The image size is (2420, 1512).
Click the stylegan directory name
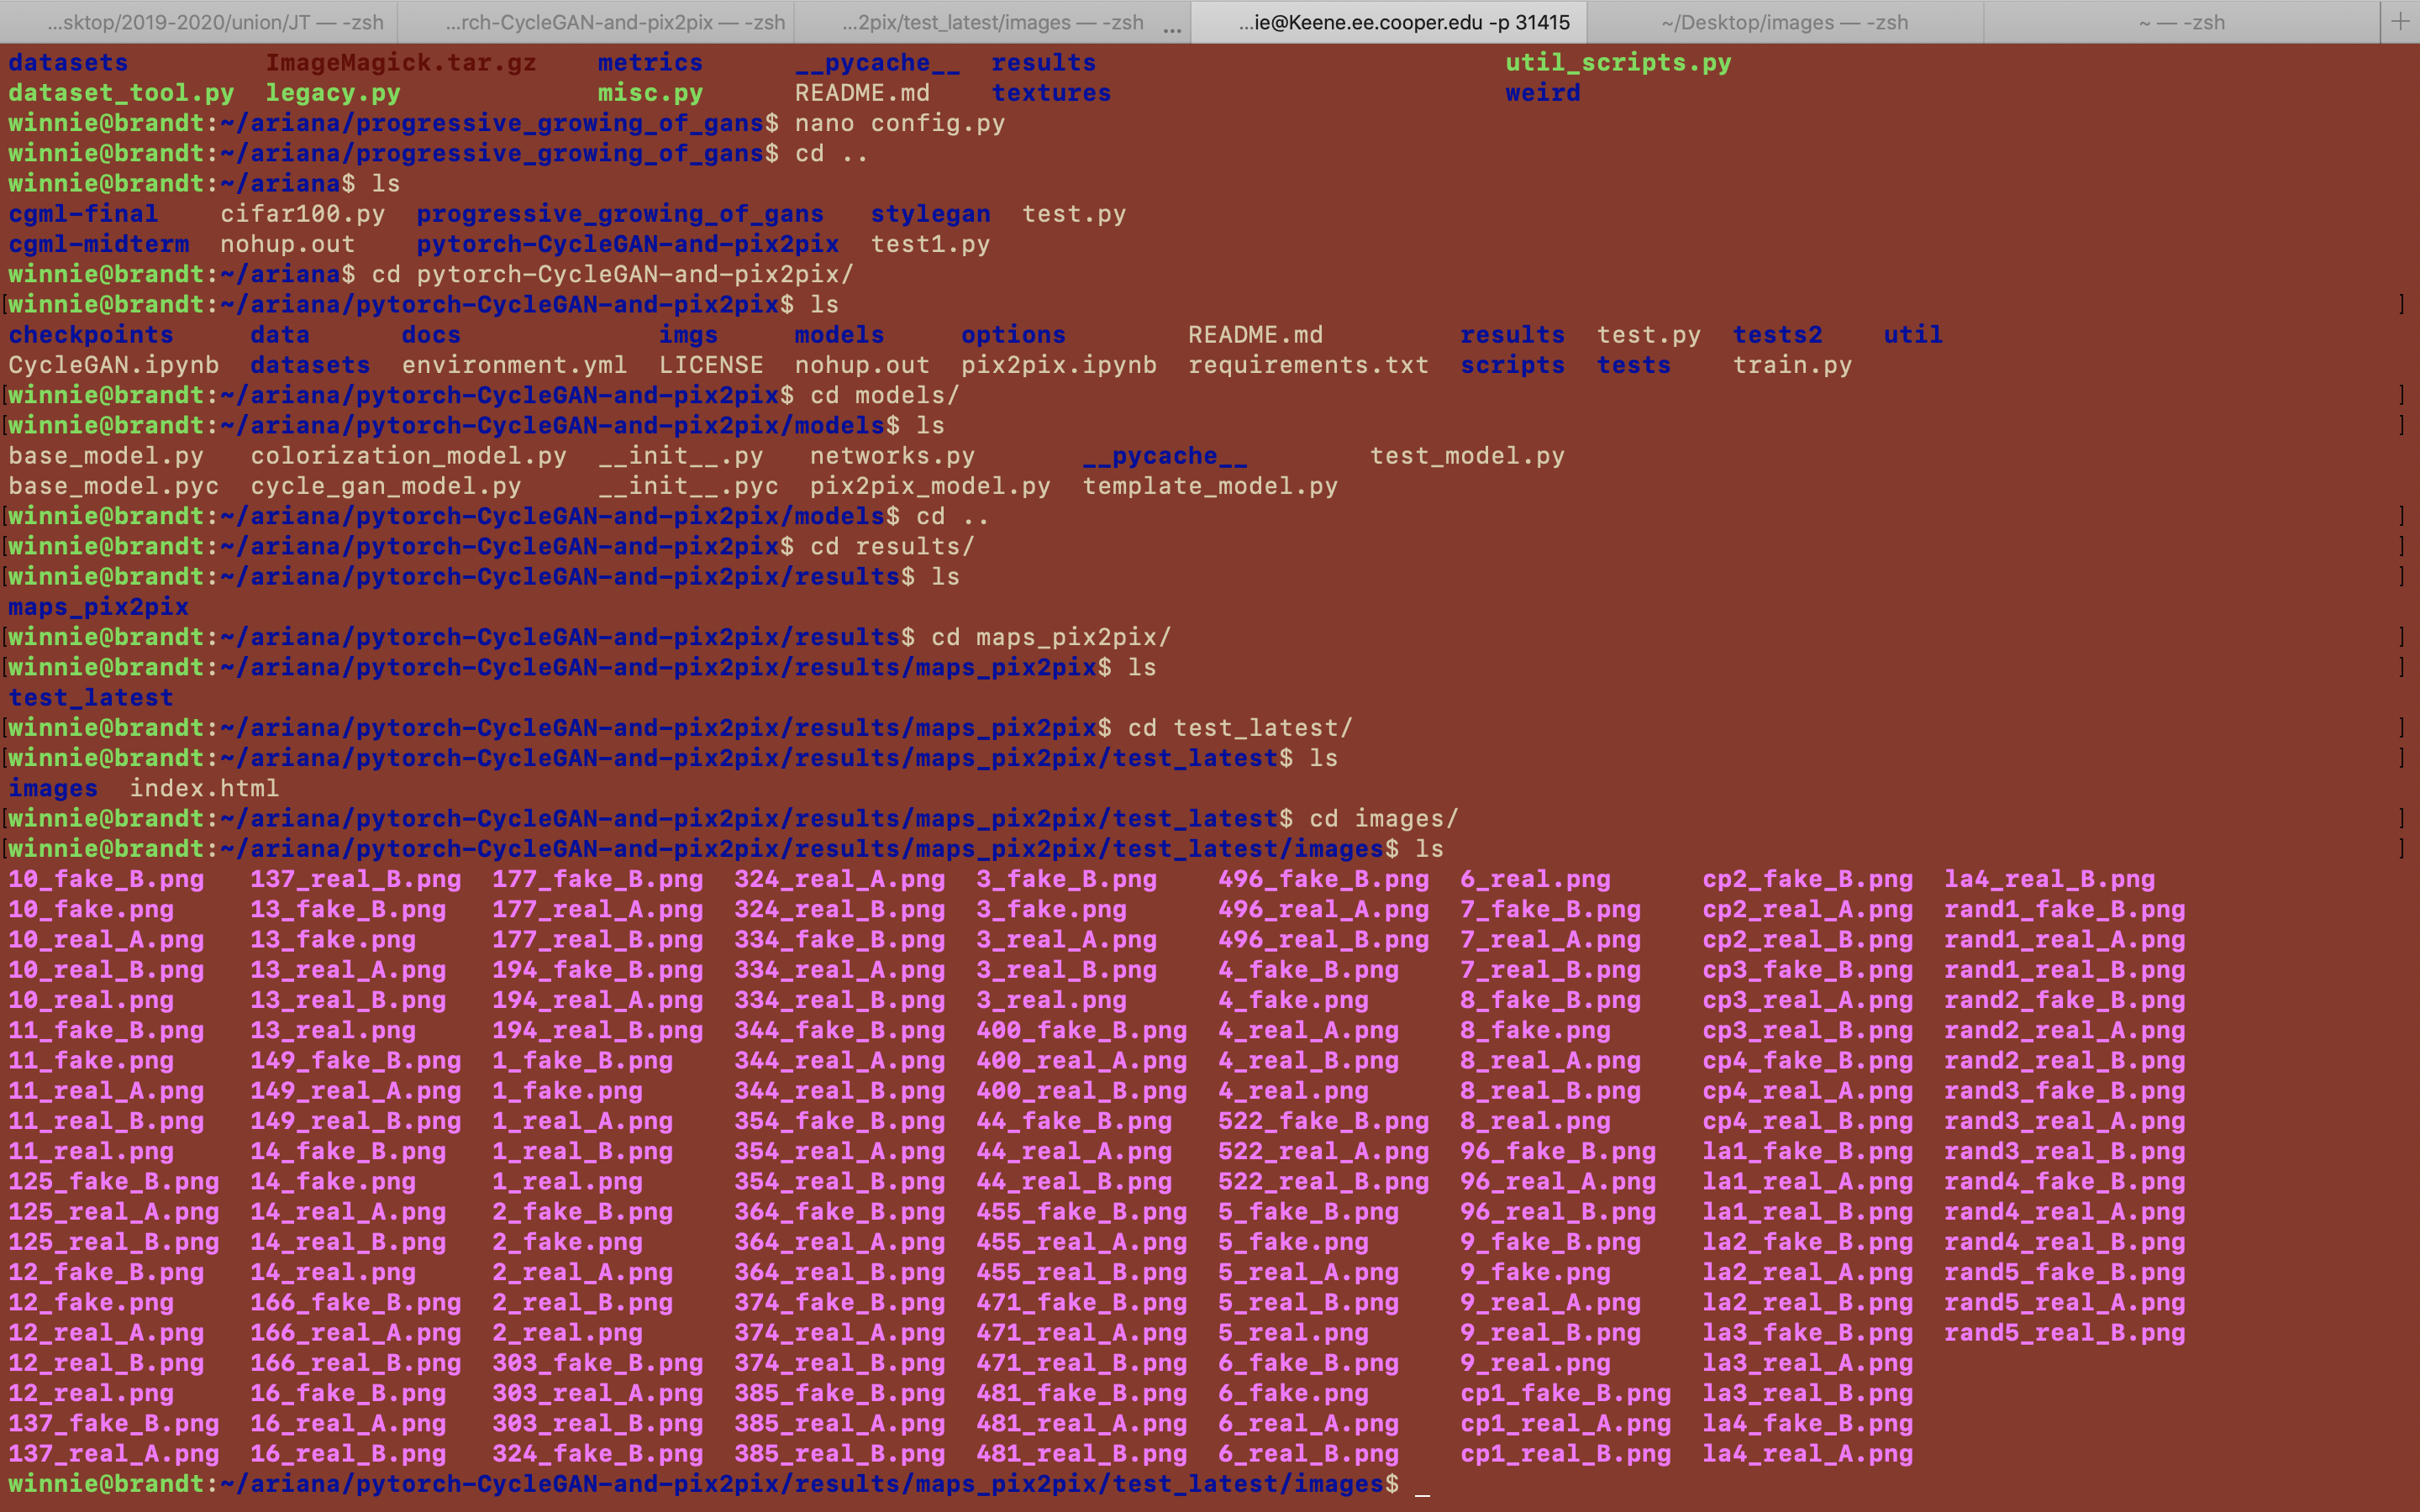930,214
